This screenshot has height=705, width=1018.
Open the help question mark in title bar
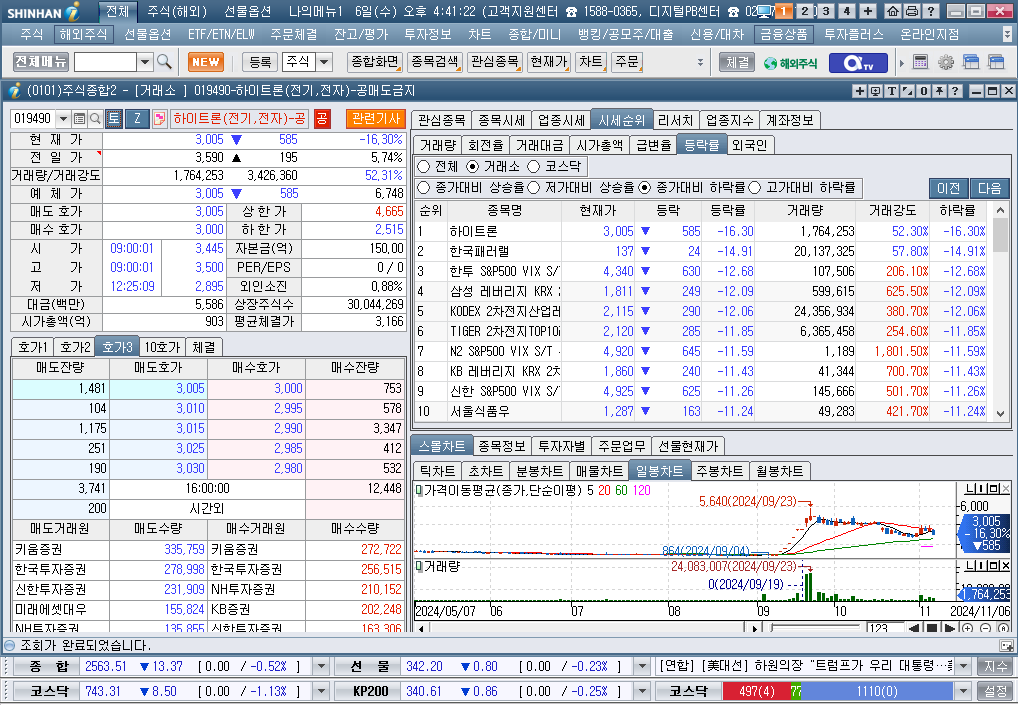(930, 11)
